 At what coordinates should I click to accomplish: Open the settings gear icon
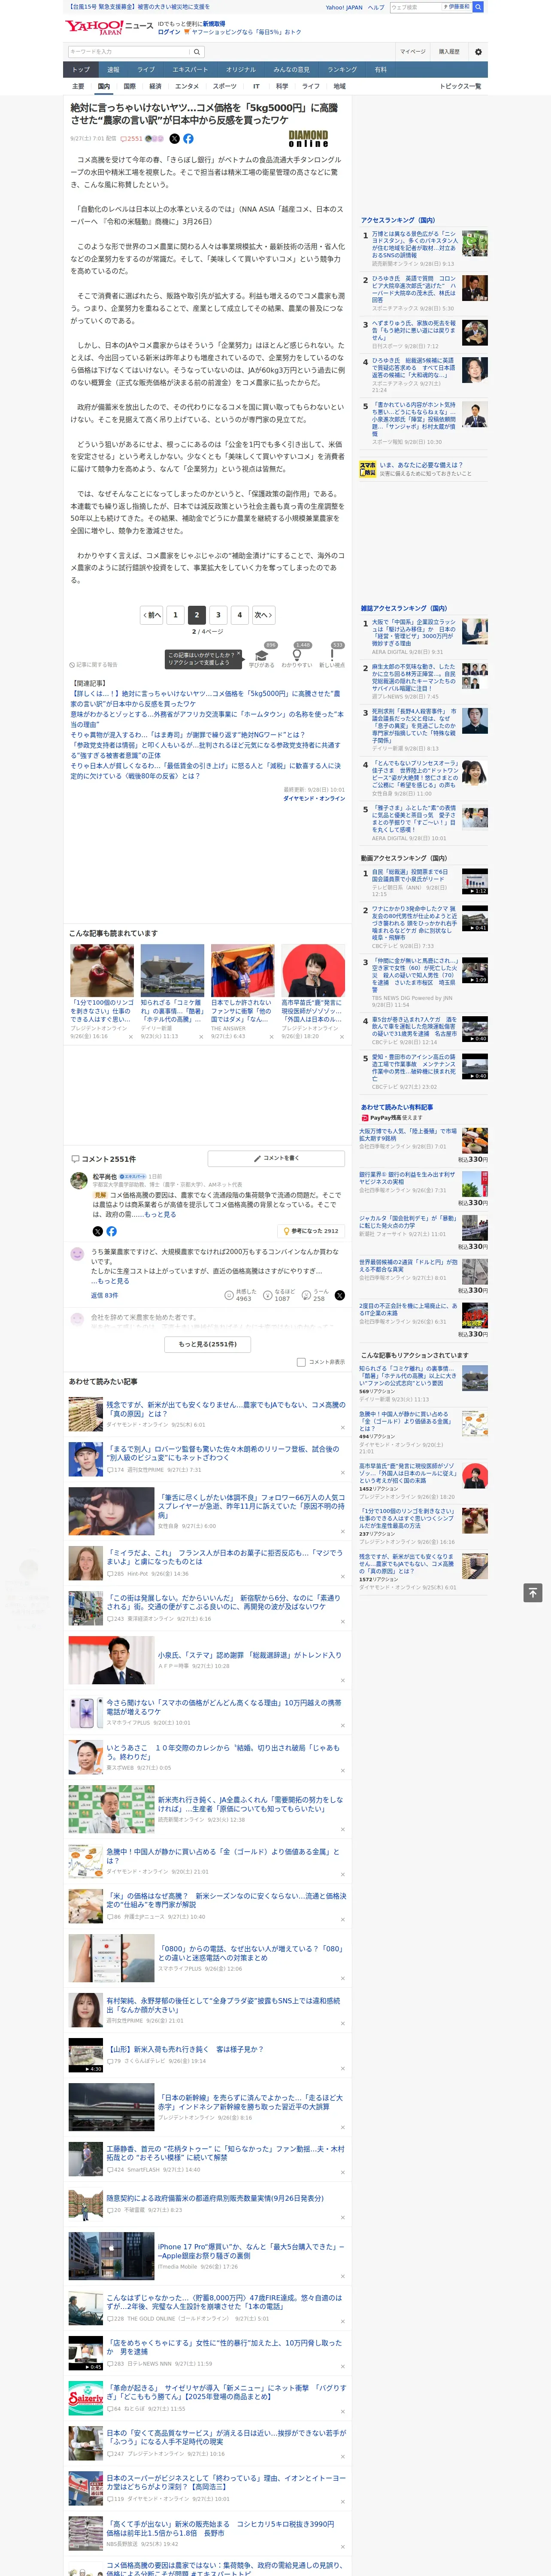[x=478, y=52]
